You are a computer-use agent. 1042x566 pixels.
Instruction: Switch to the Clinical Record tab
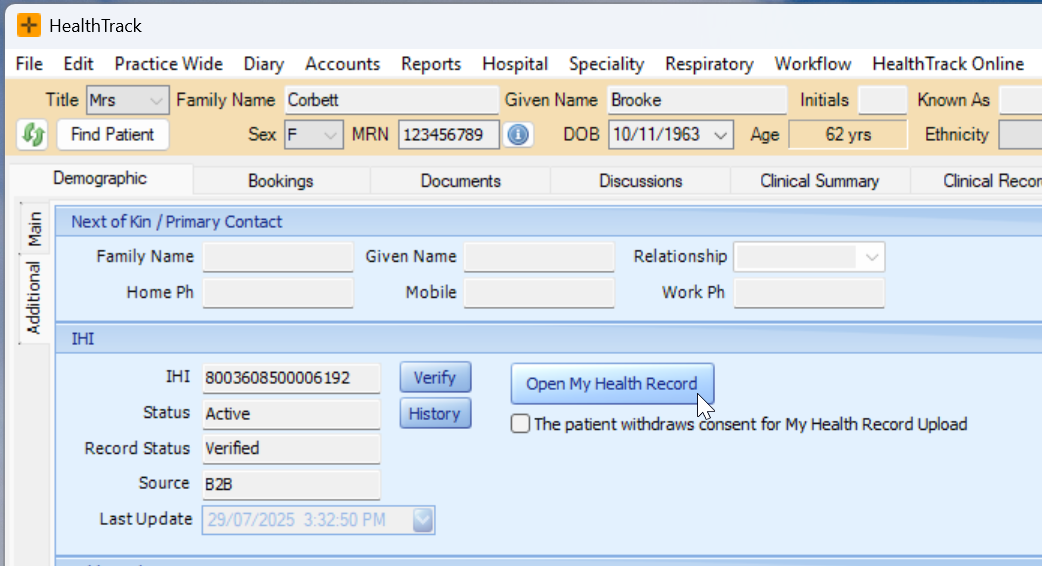click(x=977, y=181)
